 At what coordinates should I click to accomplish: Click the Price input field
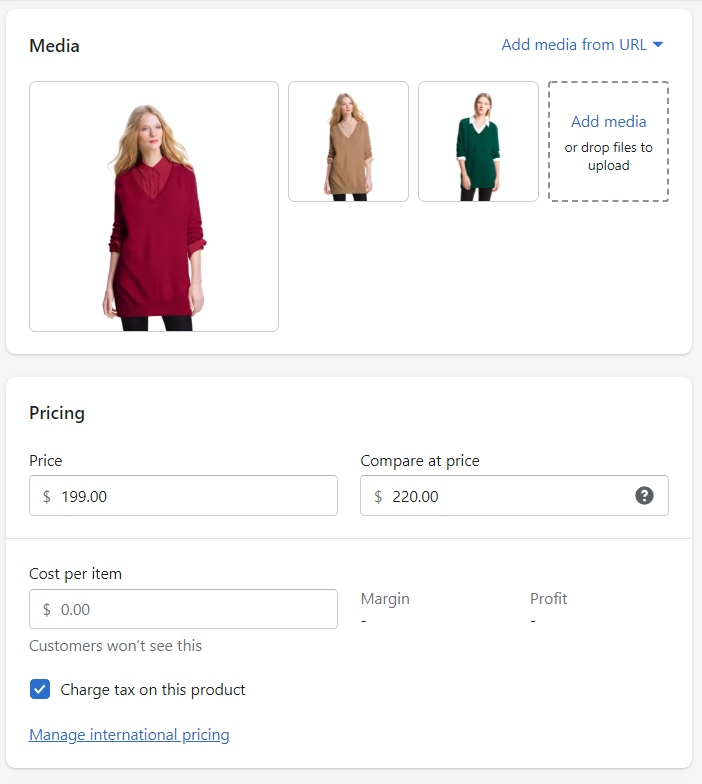184,496
